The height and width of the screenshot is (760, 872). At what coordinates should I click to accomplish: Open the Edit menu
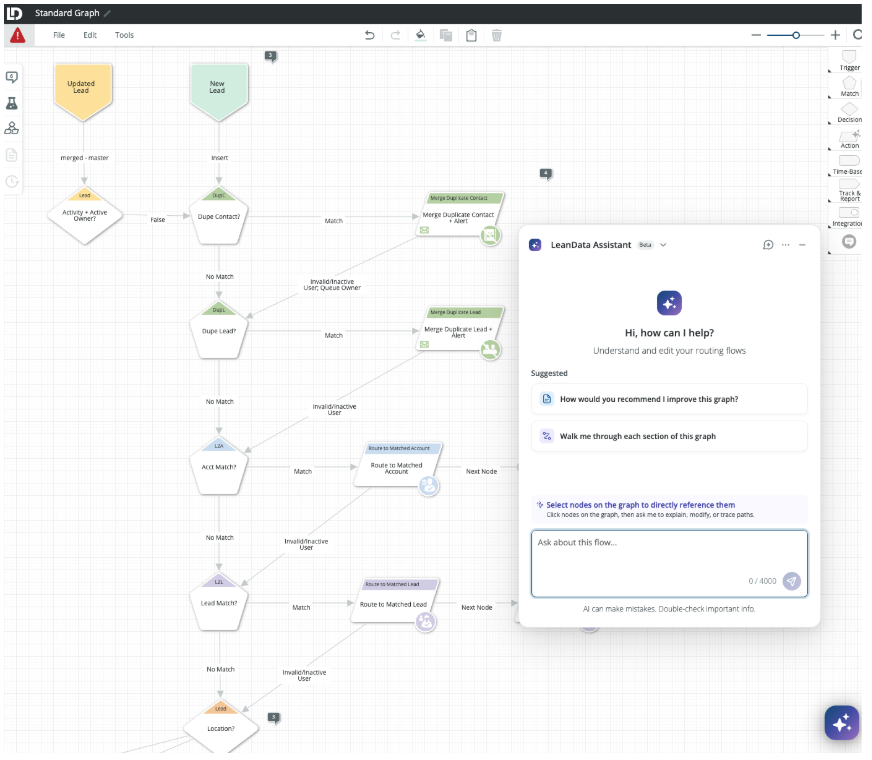(x=90, y=35)
